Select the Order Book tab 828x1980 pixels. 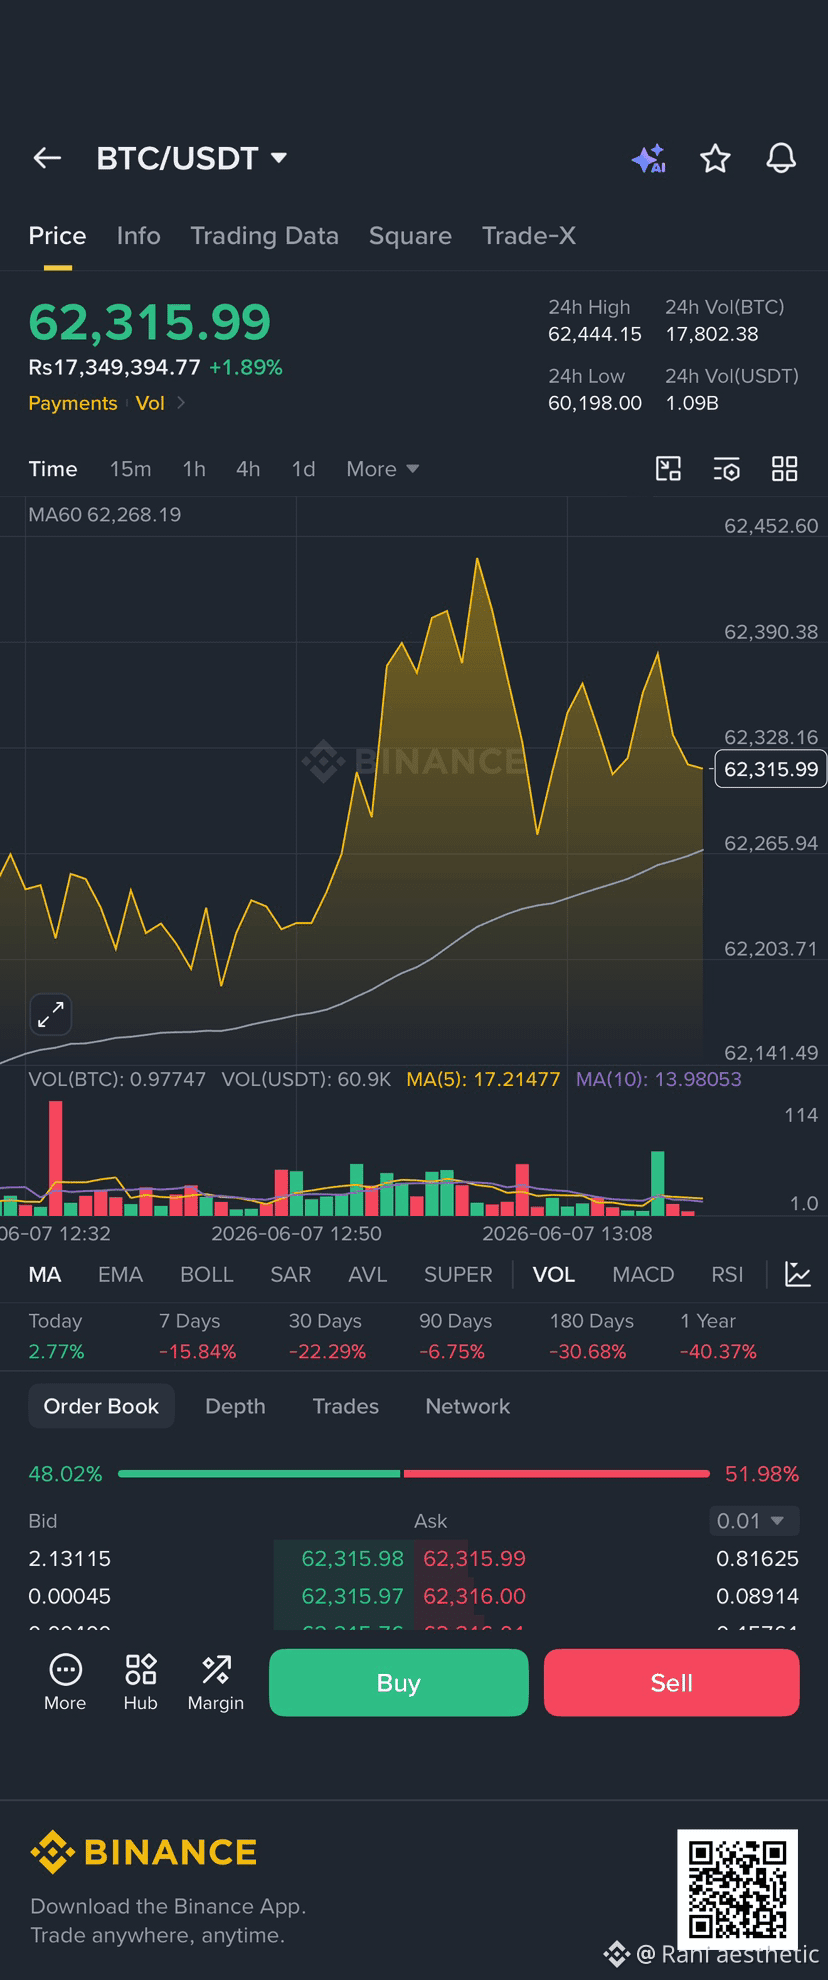coord(101,1406)
